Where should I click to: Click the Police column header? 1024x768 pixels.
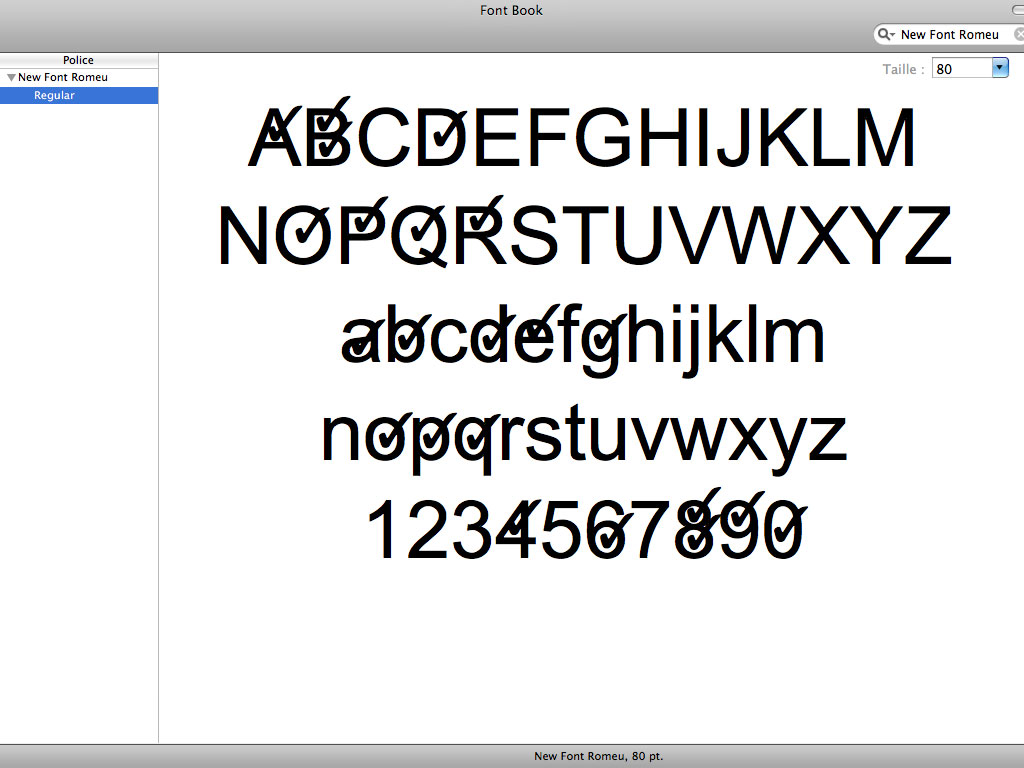coord(78,60)
